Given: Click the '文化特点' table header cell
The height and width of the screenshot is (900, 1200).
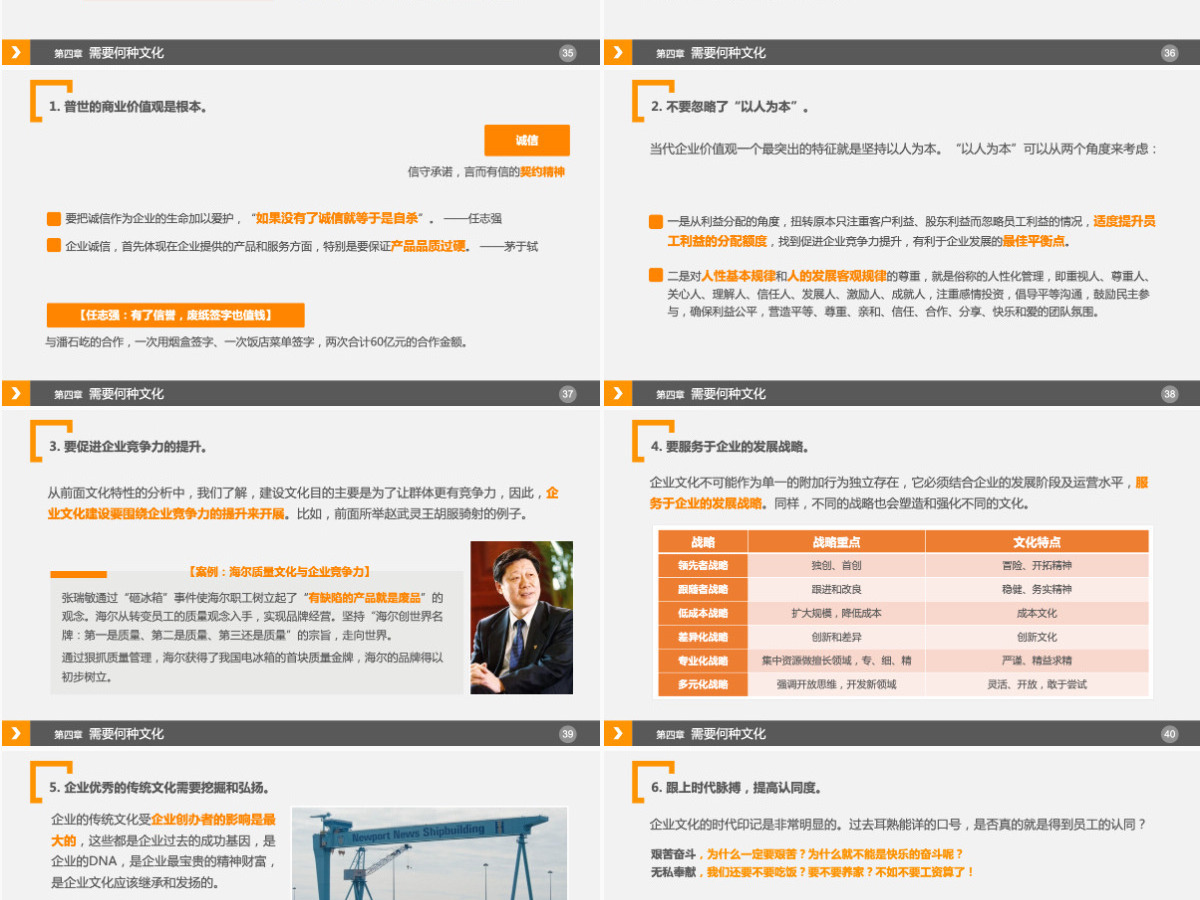Looking at the screenshot, I should [1037, 542].
